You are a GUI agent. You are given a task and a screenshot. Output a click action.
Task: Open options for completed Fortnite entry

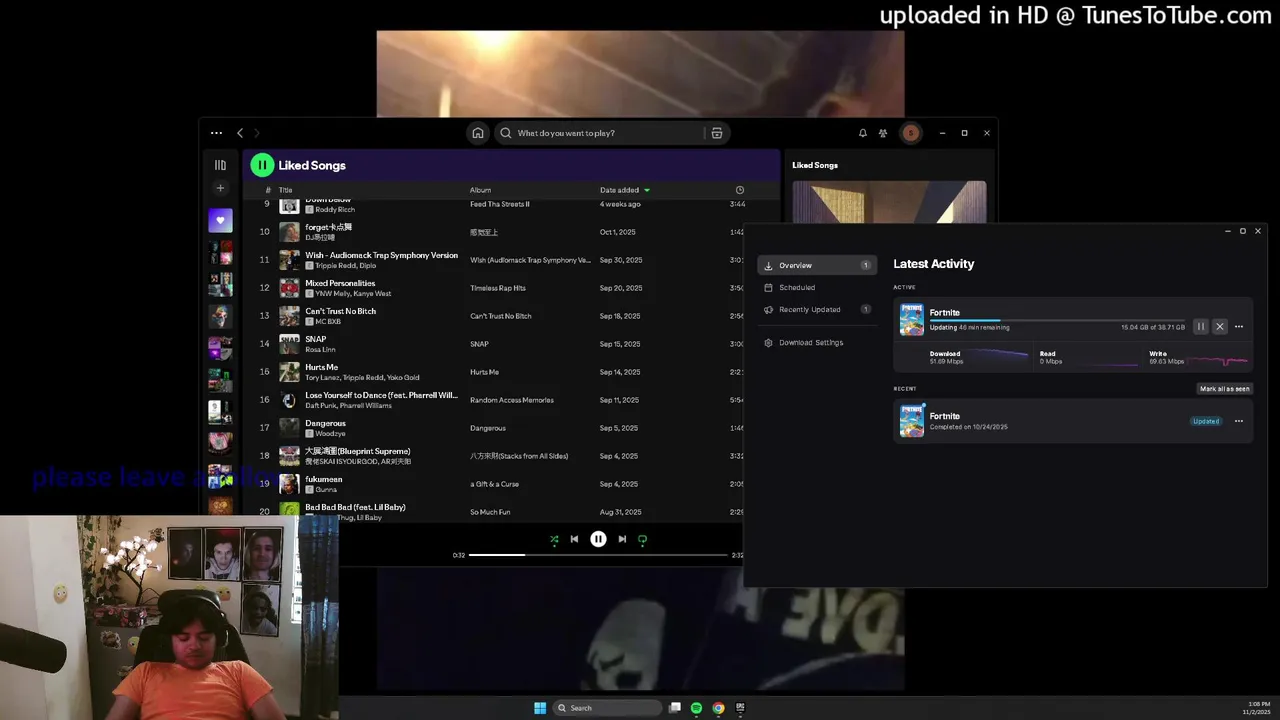coord(1239,421)
